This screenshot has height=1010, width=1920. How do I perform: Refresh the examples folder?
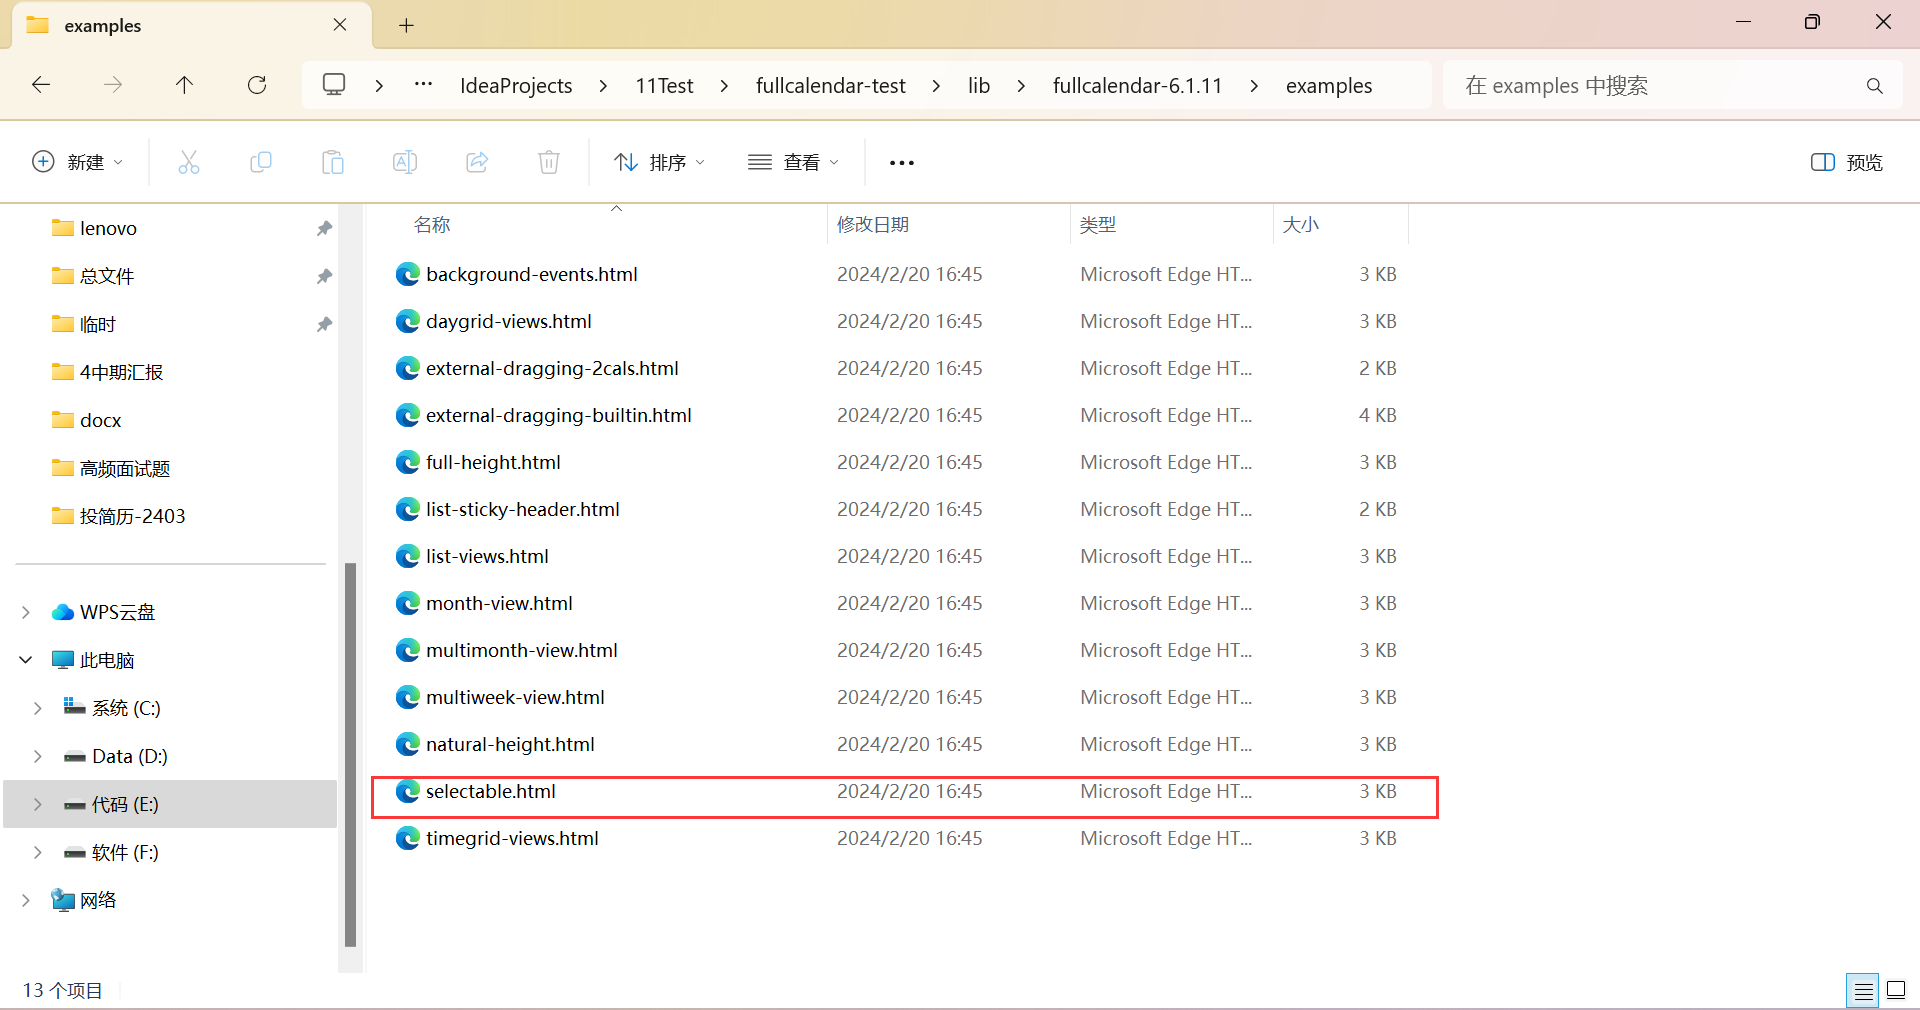coord(257,85)
